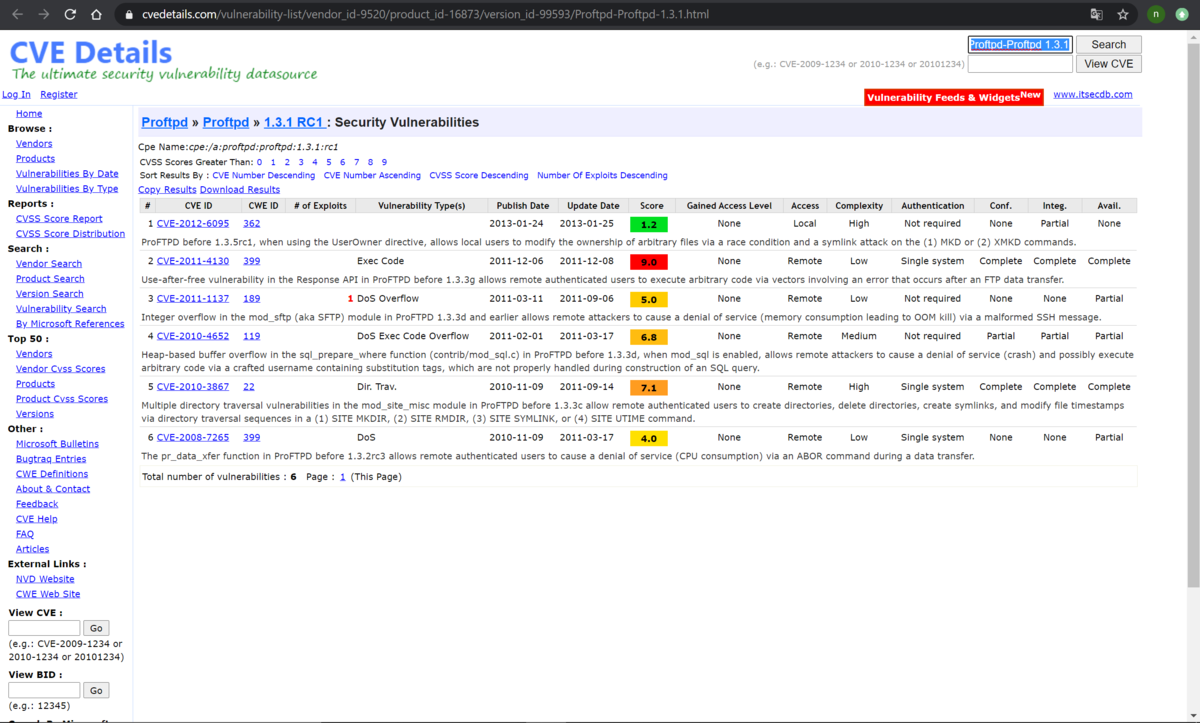This screenshot has height=723, width=1200.
Task: Open the Register link
Action: [x=59, y=95]
